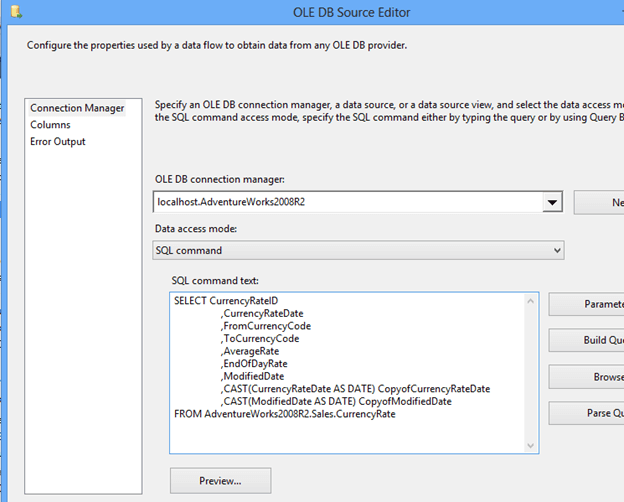Click the Preview button
The height and width of the screenshot is (502, 624).
[x=220, y=481]
